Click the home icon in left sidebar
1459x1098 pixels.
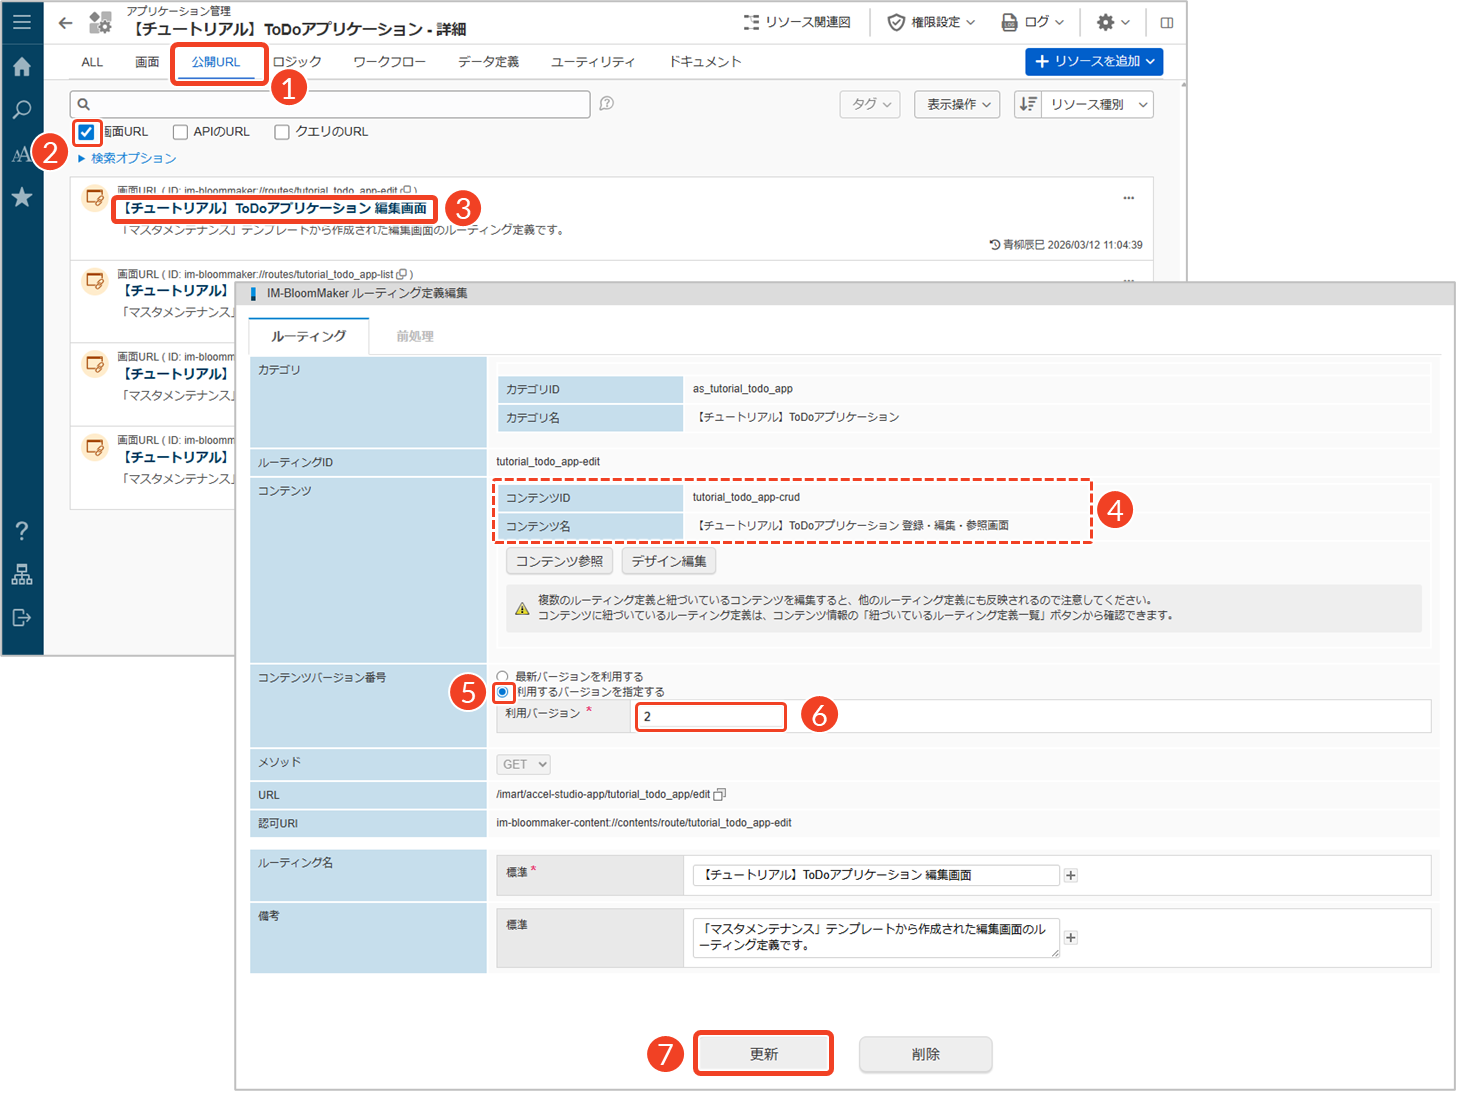22,67
